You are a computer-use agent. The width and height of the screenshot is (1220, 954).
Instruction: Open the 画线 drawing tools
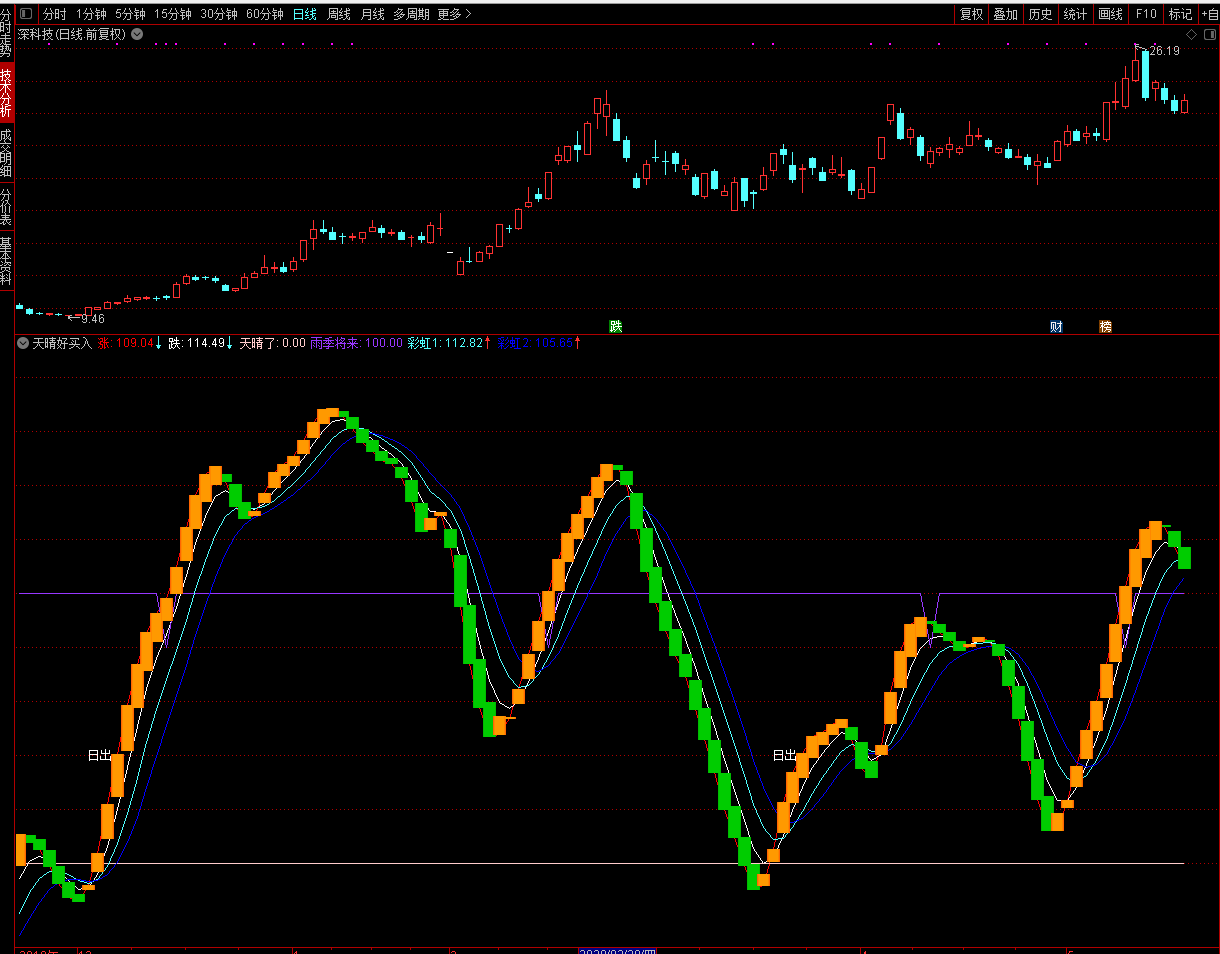click(x=1110, y=14)
